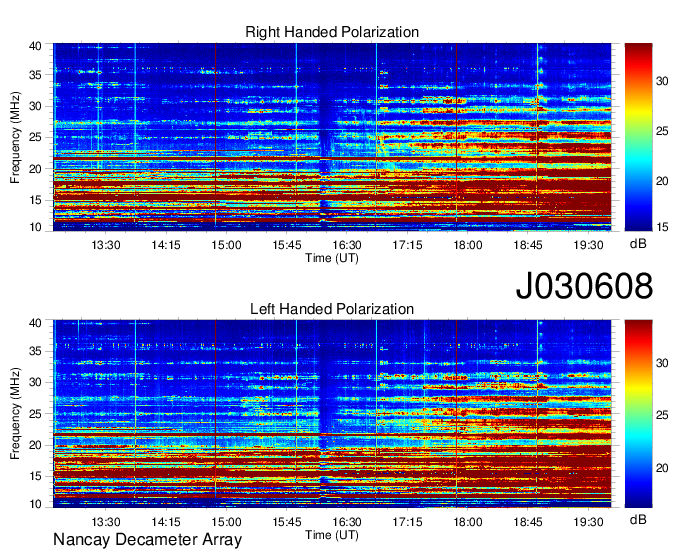Viewport: 680px width, 552px height.
Task: Click 19:30 tick on Right Handed time axis
Action: (x=588, y=245)
